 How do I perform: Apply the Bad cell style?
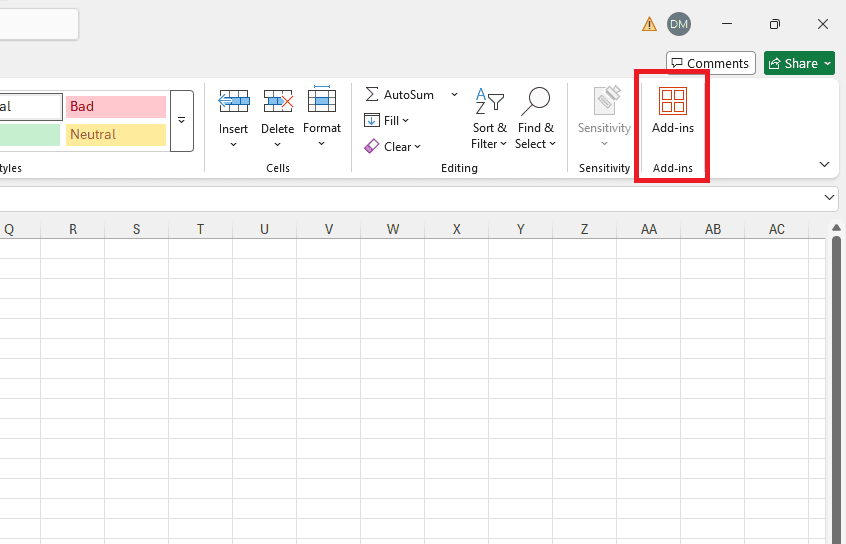pyautogui.click(x=116, y=106)
